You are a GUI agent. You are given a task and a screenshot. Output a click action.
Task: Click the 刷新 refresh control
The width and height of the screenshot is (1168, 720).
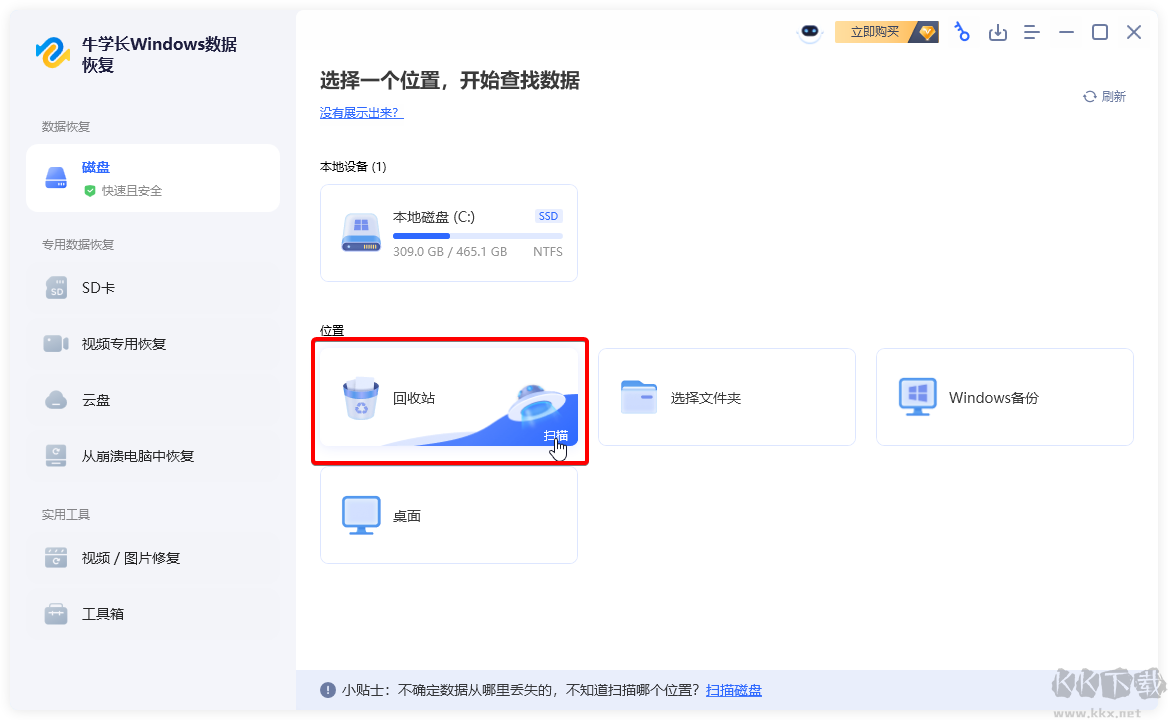(1105, 96)
